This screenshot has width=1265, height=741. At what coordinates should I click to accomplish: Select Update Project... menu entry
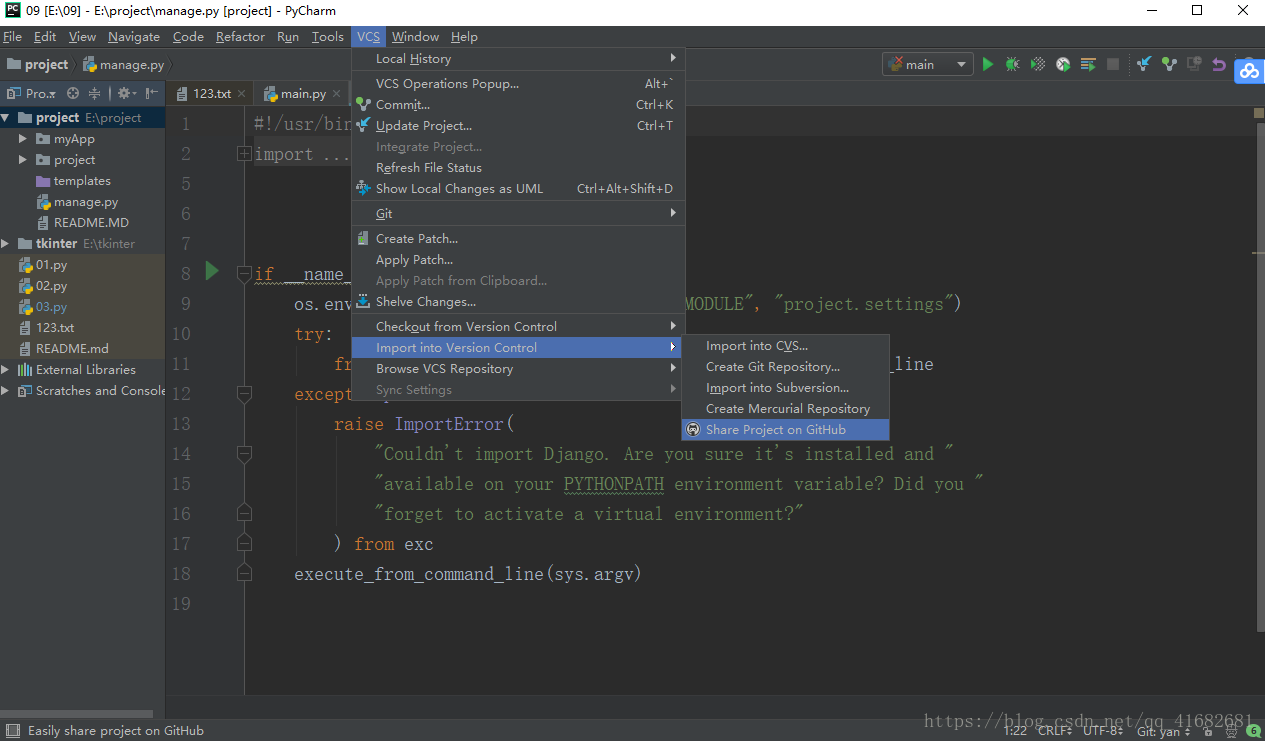[x=518, y=126]
